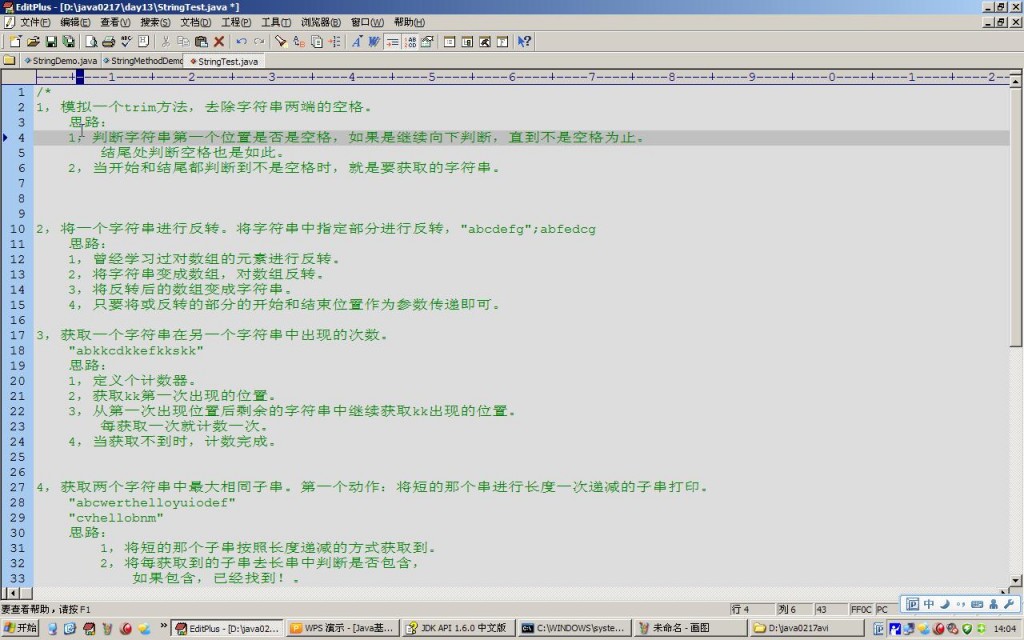The image size is (1024, 640).
Task: Click line number 10 in the gutter
Action: (18, 229)
